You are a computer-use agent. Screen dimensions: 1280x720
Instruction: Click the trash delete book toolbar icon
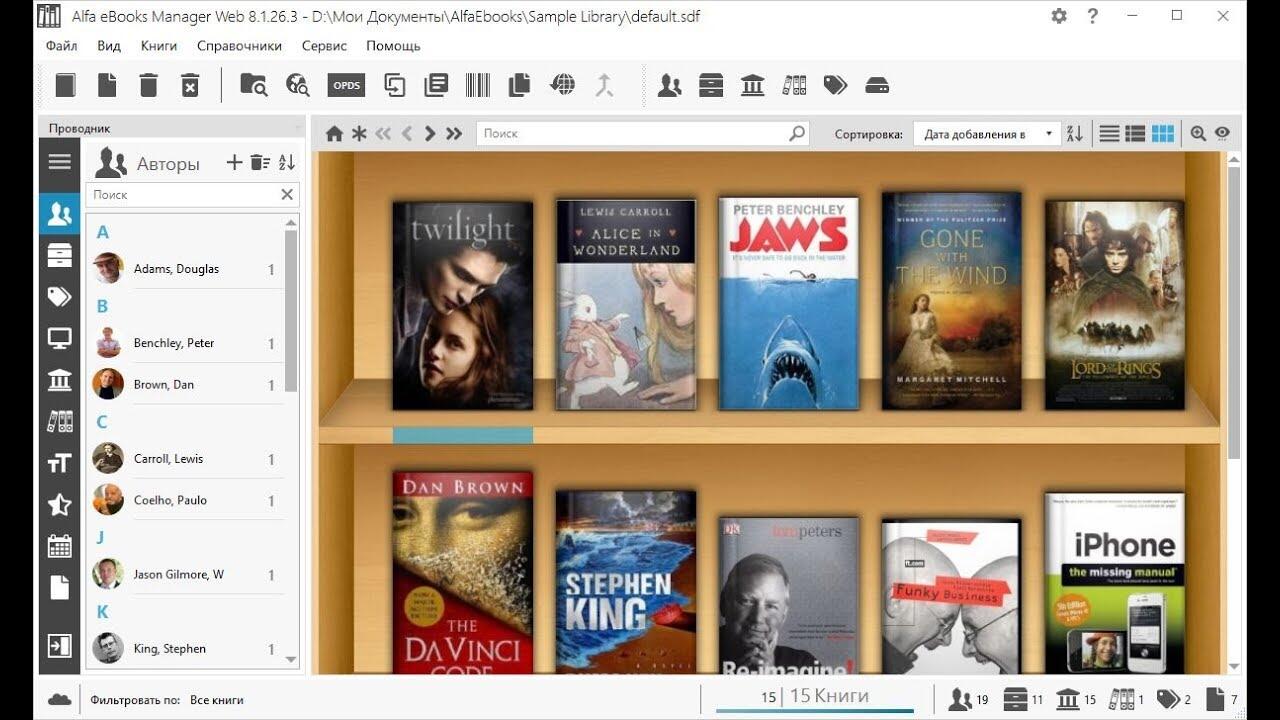[149, 85]
